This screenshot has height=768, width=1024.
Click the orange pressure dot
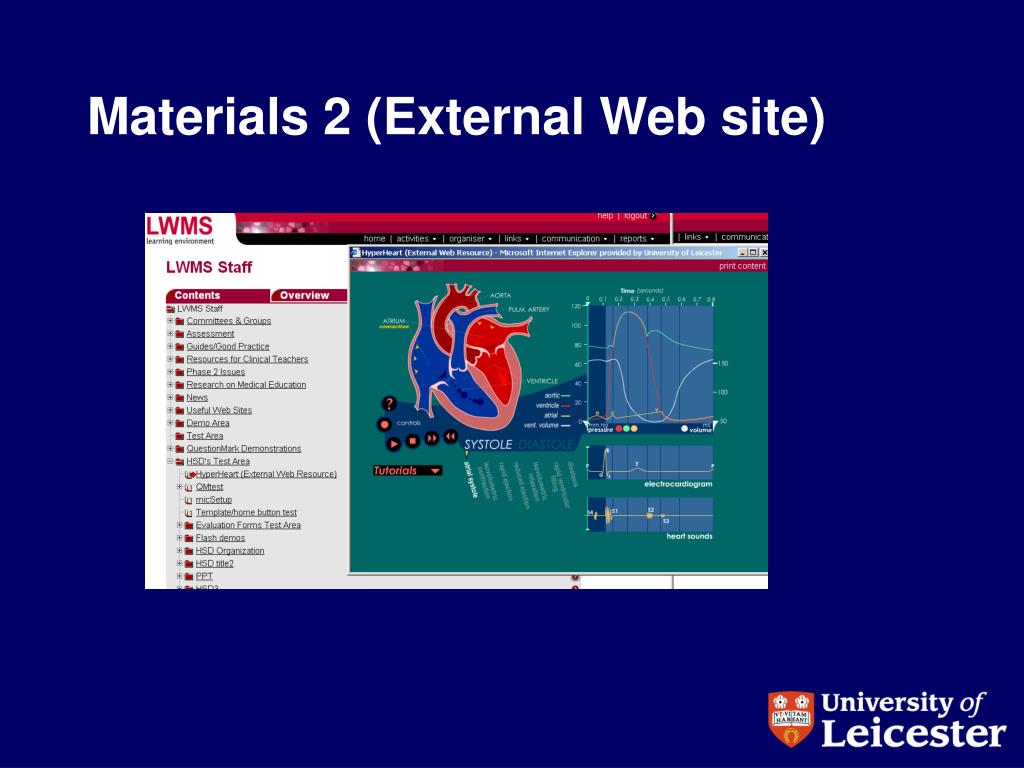click(633, 429)
